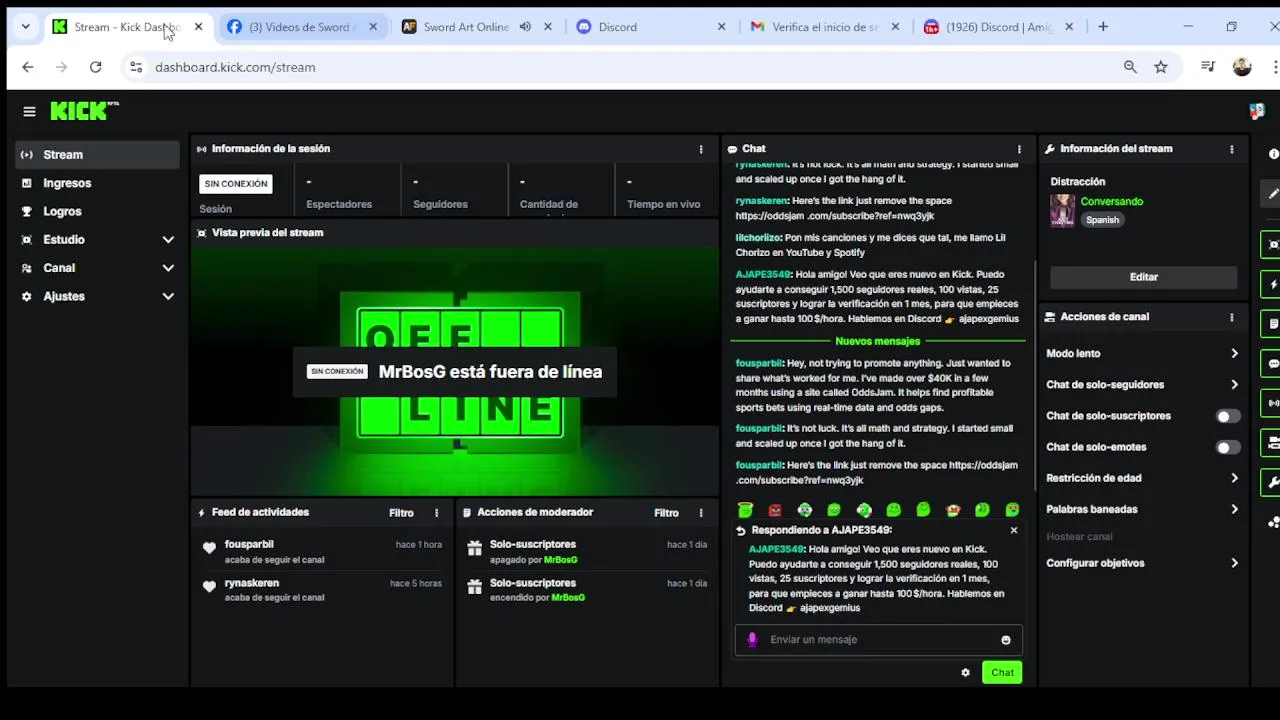Open Filtro in Acciones de moderador

666,513
